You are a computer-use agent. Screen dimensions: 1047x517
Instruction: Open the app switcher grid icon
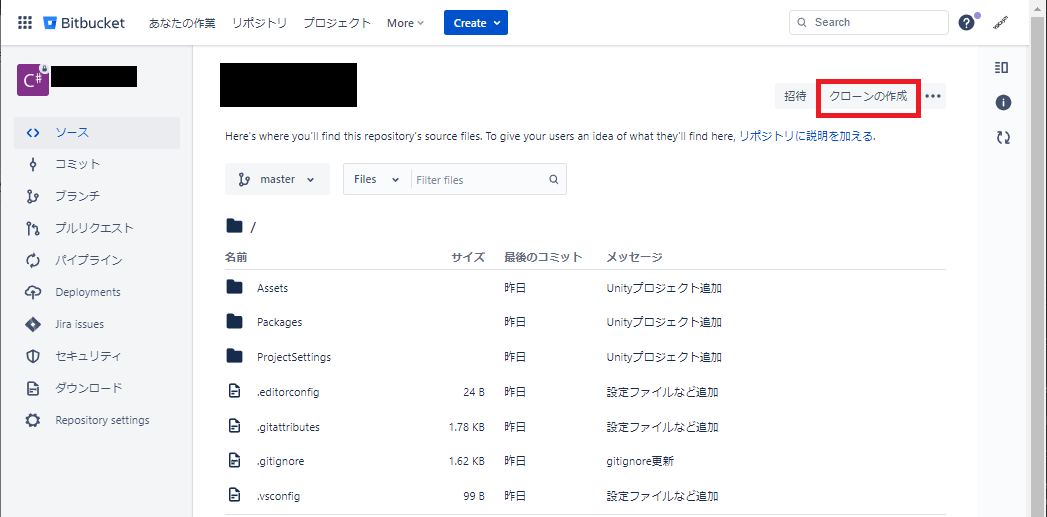[x=25, y=23]
